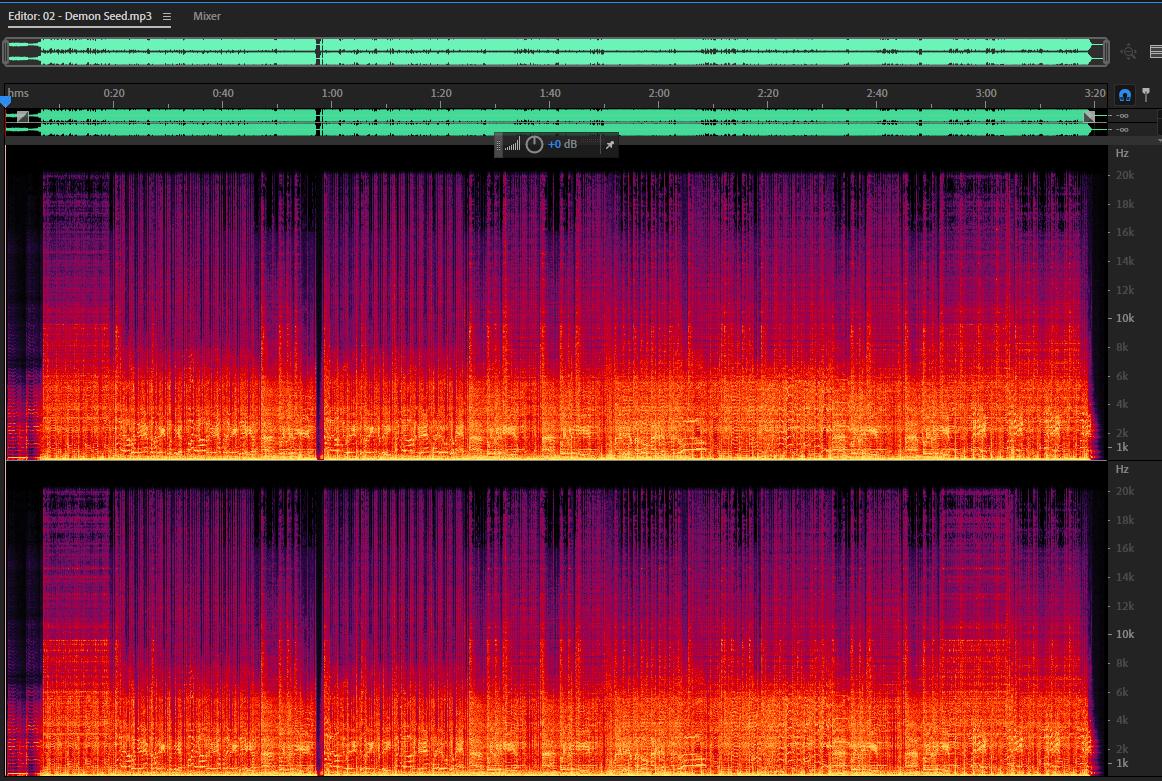Screen dimensions: 1162x781
Task: Click the fade-out handle on the waveform
Action: click(1089, 116)
